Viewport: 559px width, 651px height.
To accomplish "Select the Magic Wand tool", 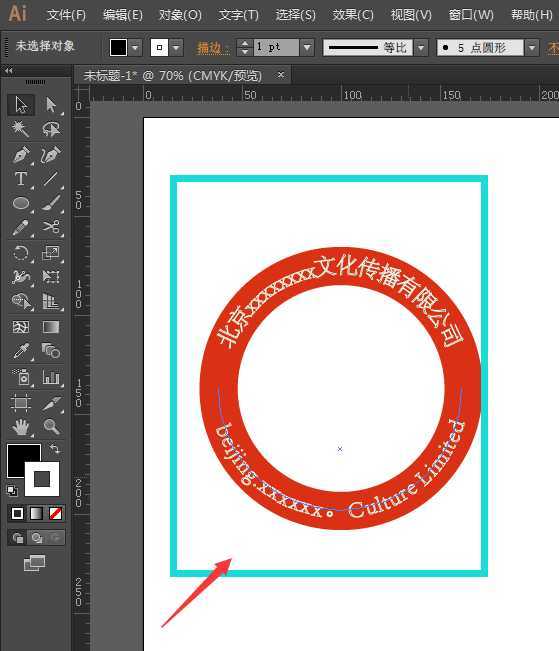I will (21, 129).
